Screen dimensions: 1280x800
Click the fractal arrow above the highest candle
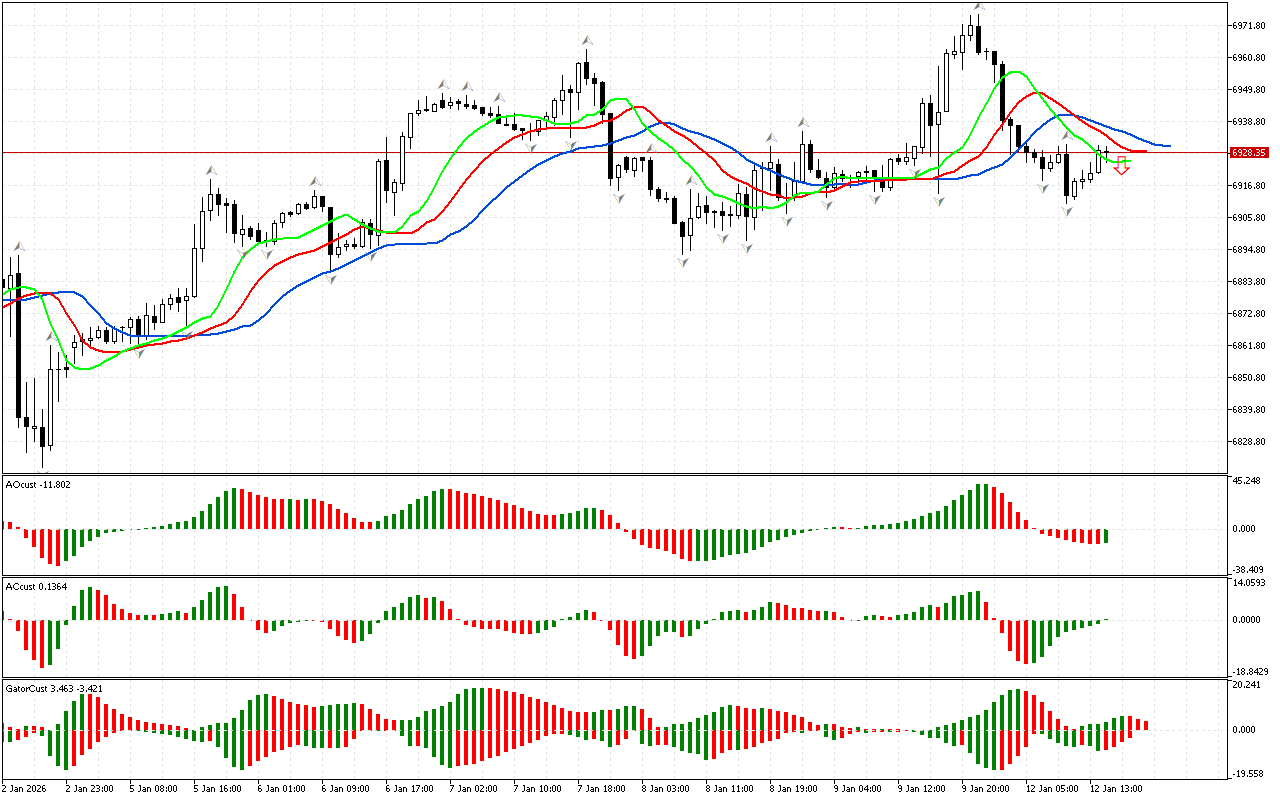click(x=979, y=7)
